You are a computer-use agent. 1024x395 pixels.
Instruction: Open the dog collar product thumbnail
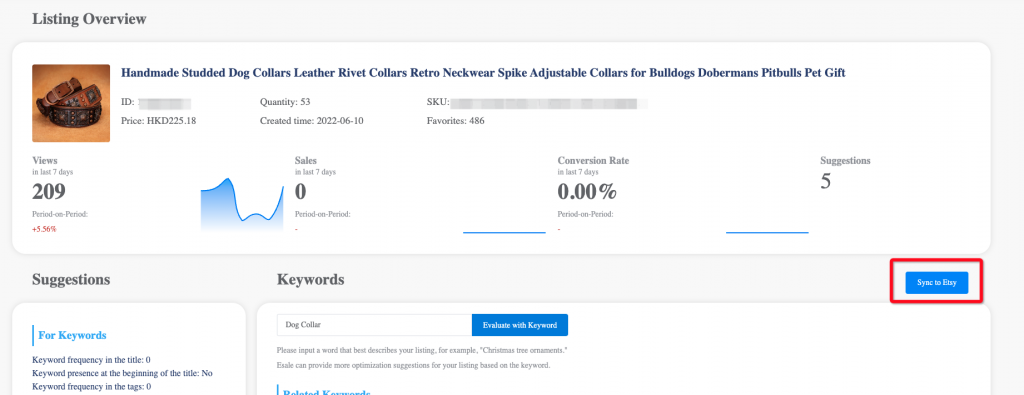(x=71, y=103)
